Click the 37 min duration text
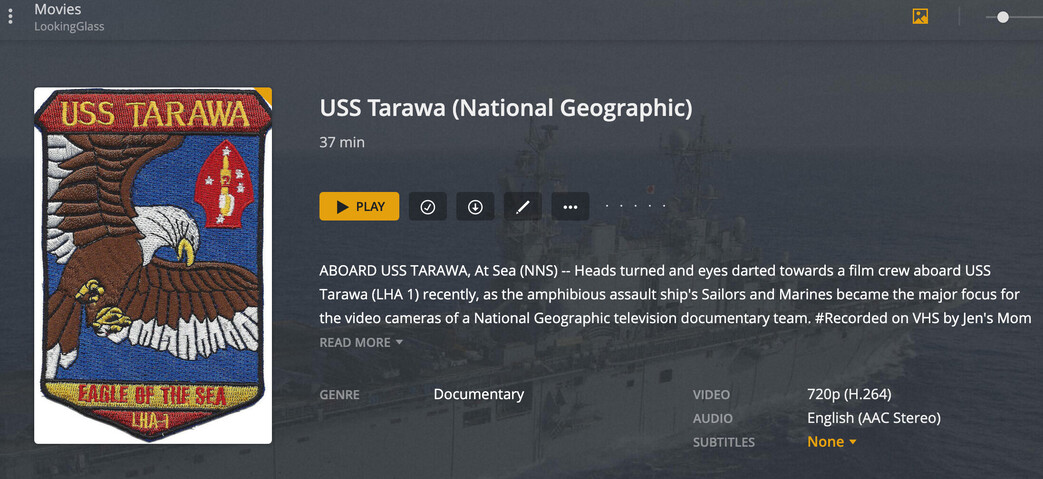Image resolution: width=1043 pixels, height=479 pixels. (342, 142)
